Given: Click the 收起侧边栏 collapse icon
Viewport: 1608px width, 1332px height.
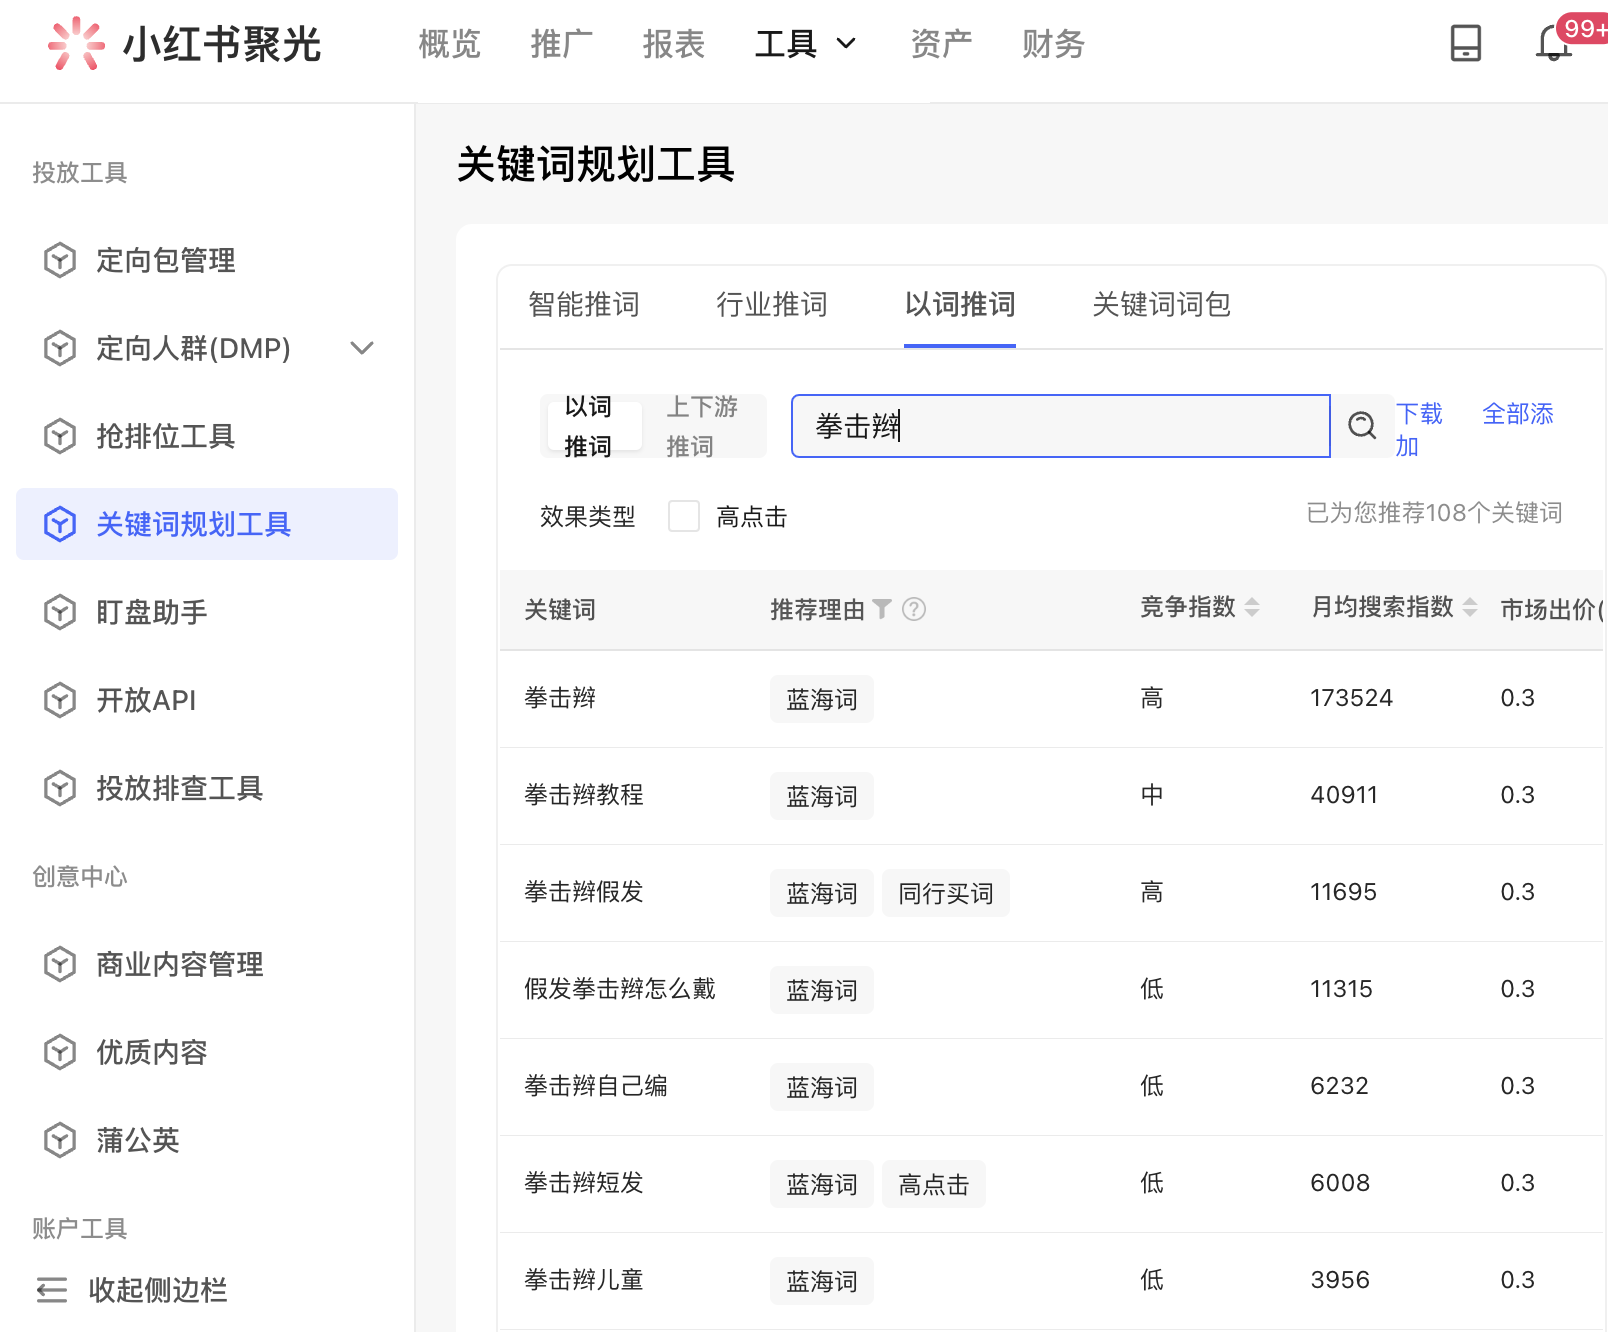Looking at the screenshot, I should pyautogui.click(x=52, y=1290).
